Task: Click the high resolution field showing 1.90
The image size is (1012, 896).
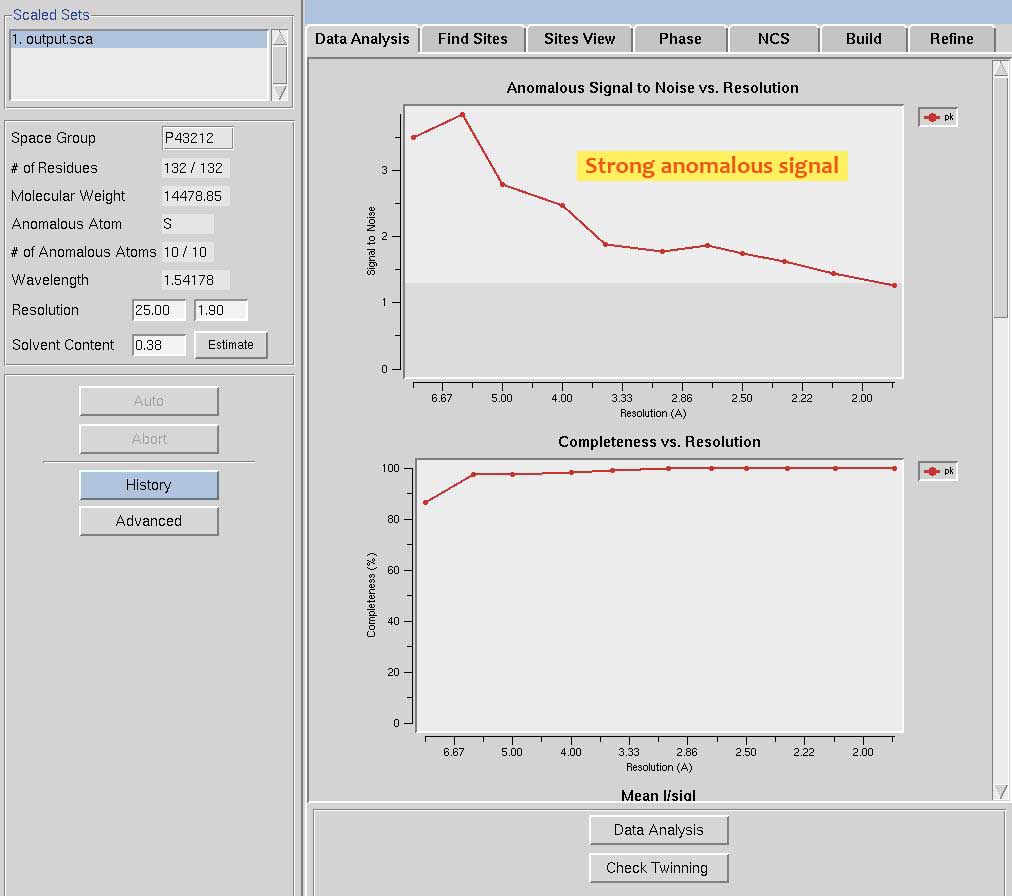Action: point(221,310)
